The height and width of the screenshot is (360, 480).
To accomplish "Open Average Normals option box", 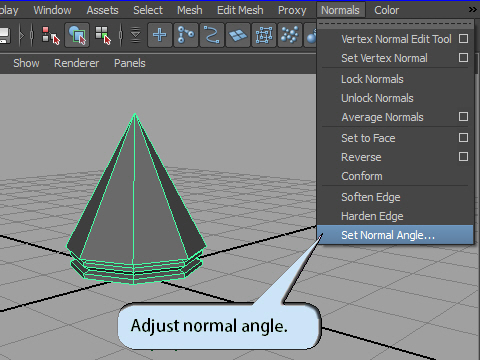I will (463, 117).
